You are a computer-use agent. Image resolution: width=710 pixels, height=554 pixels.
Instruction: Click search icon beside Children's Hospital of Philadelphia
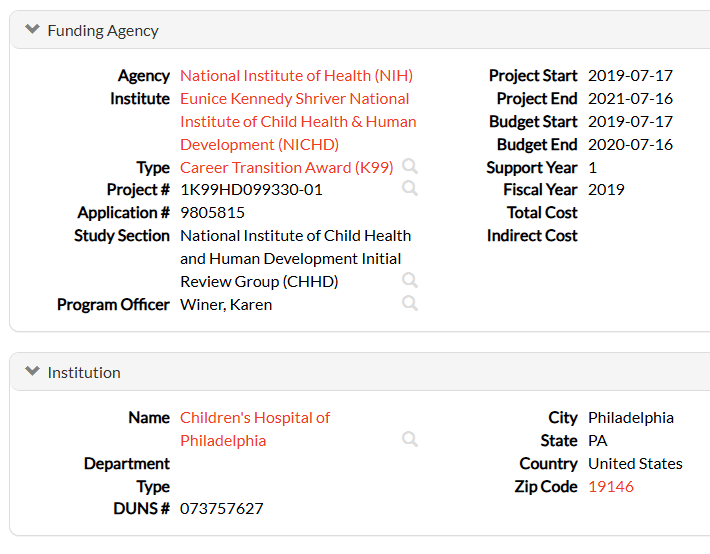click(410, 439)
